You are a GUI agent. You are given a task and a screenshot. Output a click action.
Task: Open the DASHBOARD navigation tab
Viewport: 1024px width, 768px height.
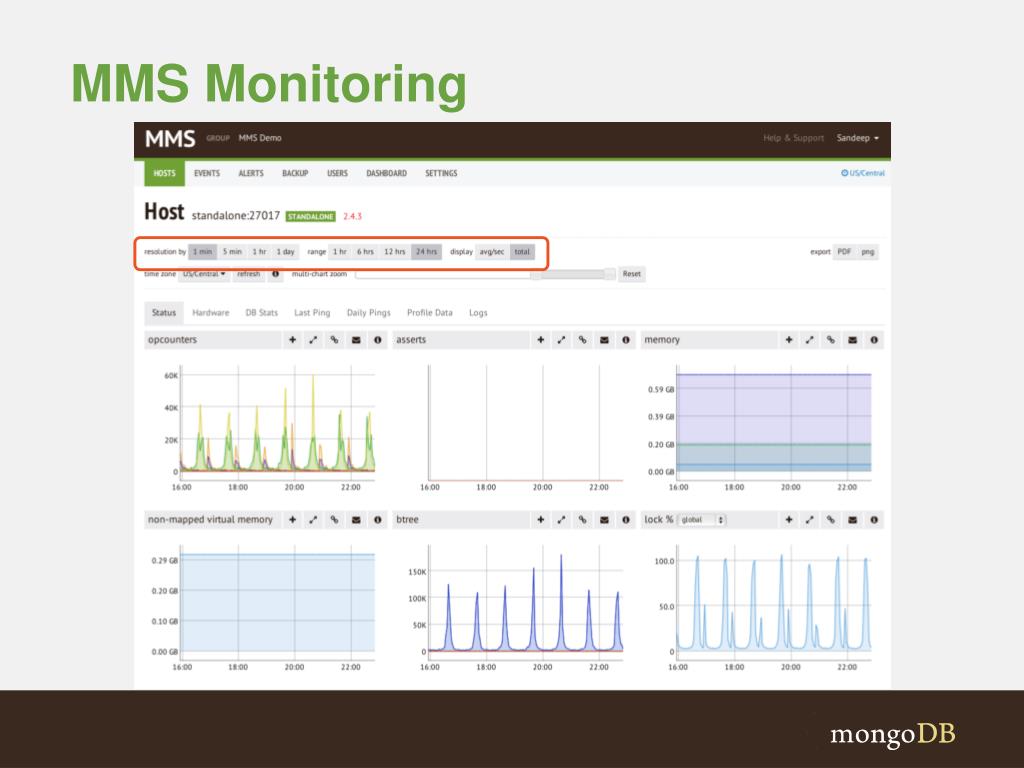click(x=387, y=173)
